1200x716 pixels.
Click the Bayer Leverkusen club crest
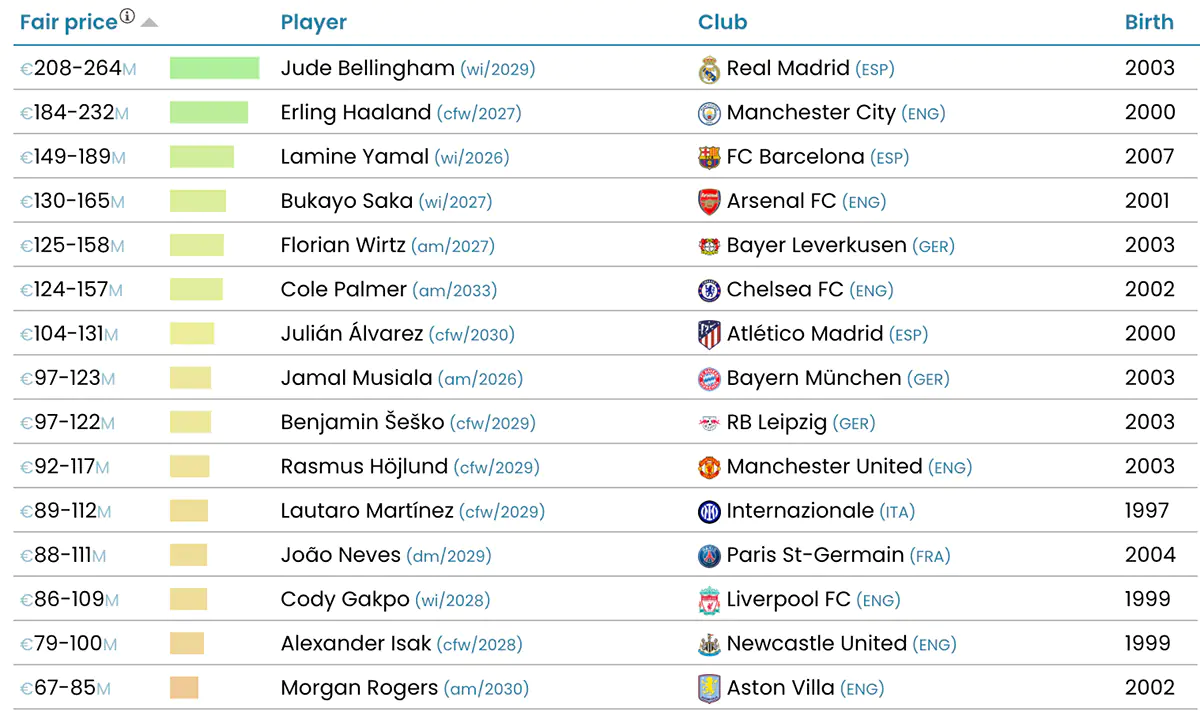point(709,246)
